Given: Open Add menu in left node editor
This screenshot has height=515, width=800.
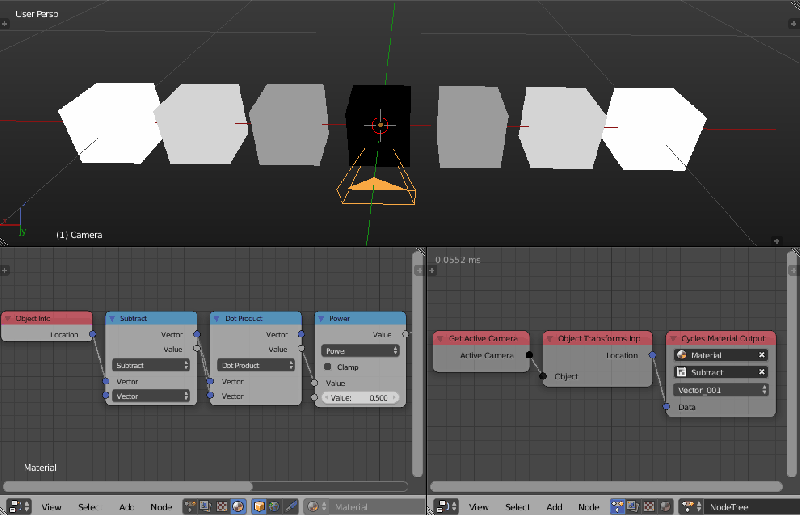Looking at the screenshot, I should coord(126,507).
